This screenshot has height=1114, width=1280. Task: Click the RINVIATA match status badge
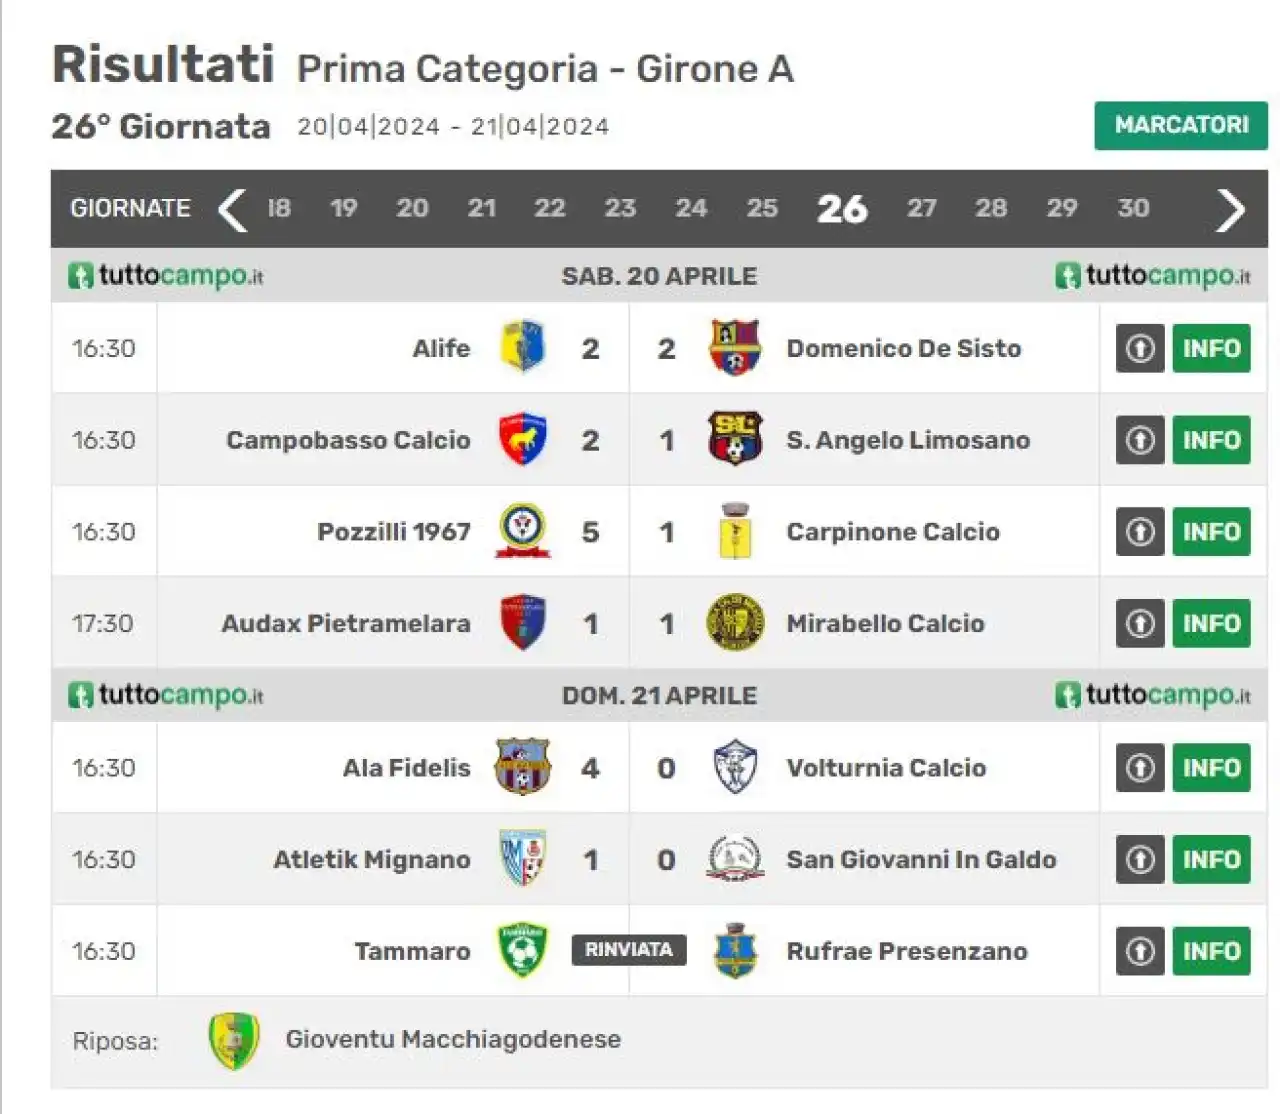(629, 949)
